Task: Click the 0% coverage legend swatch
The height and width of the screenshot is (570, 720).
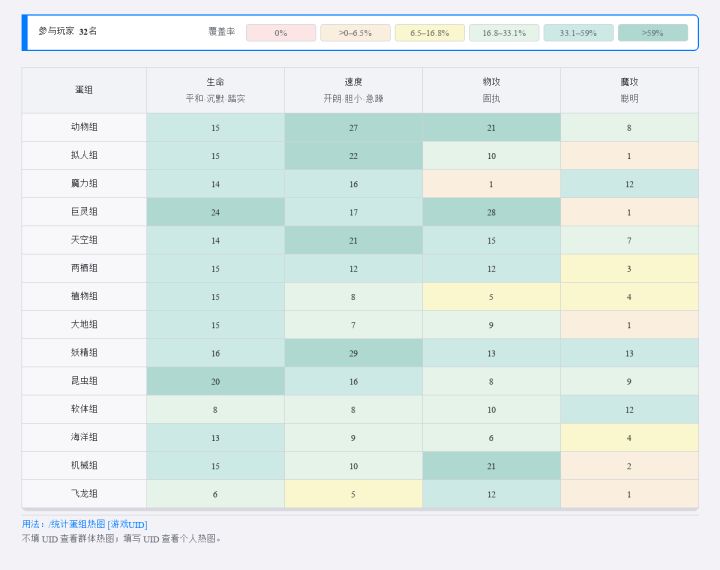Action: (281, 33)
